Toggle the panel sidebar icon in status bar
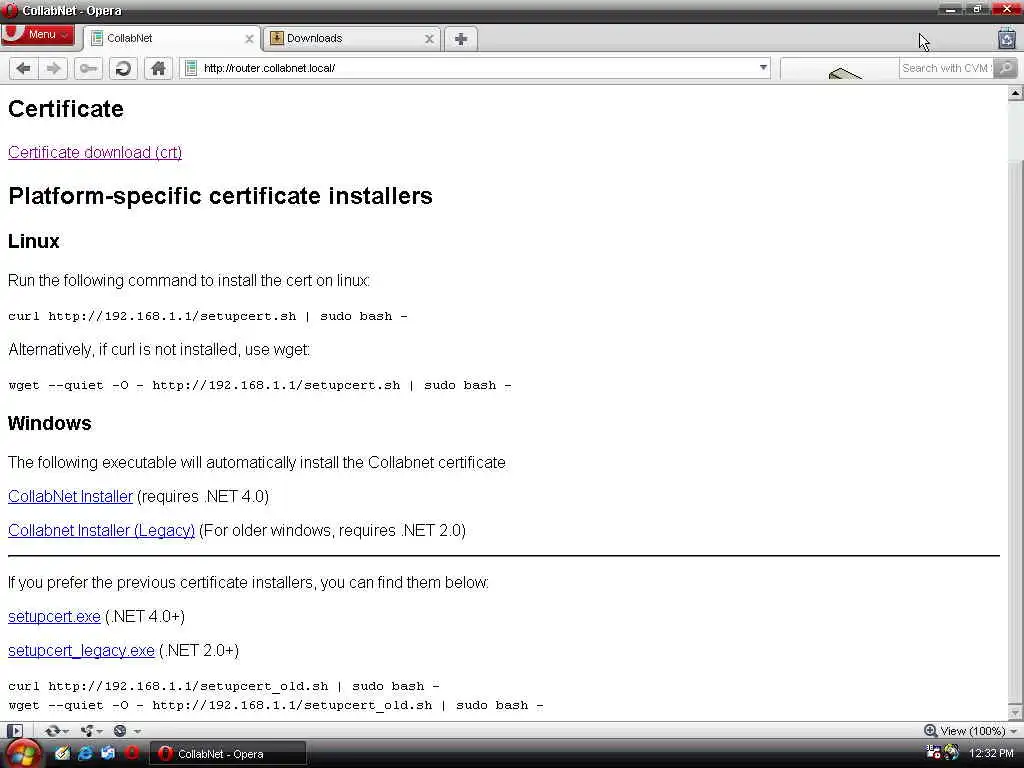Viewport: 1024px width, 768px height. click(15, 731)
